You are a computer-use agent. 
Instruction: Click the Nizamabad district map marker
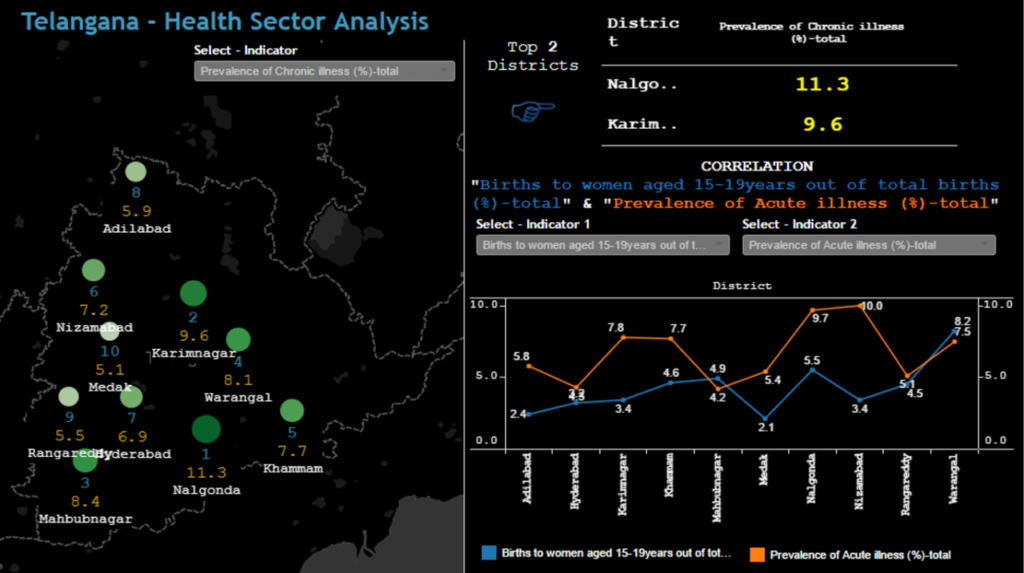pos(93,270)
